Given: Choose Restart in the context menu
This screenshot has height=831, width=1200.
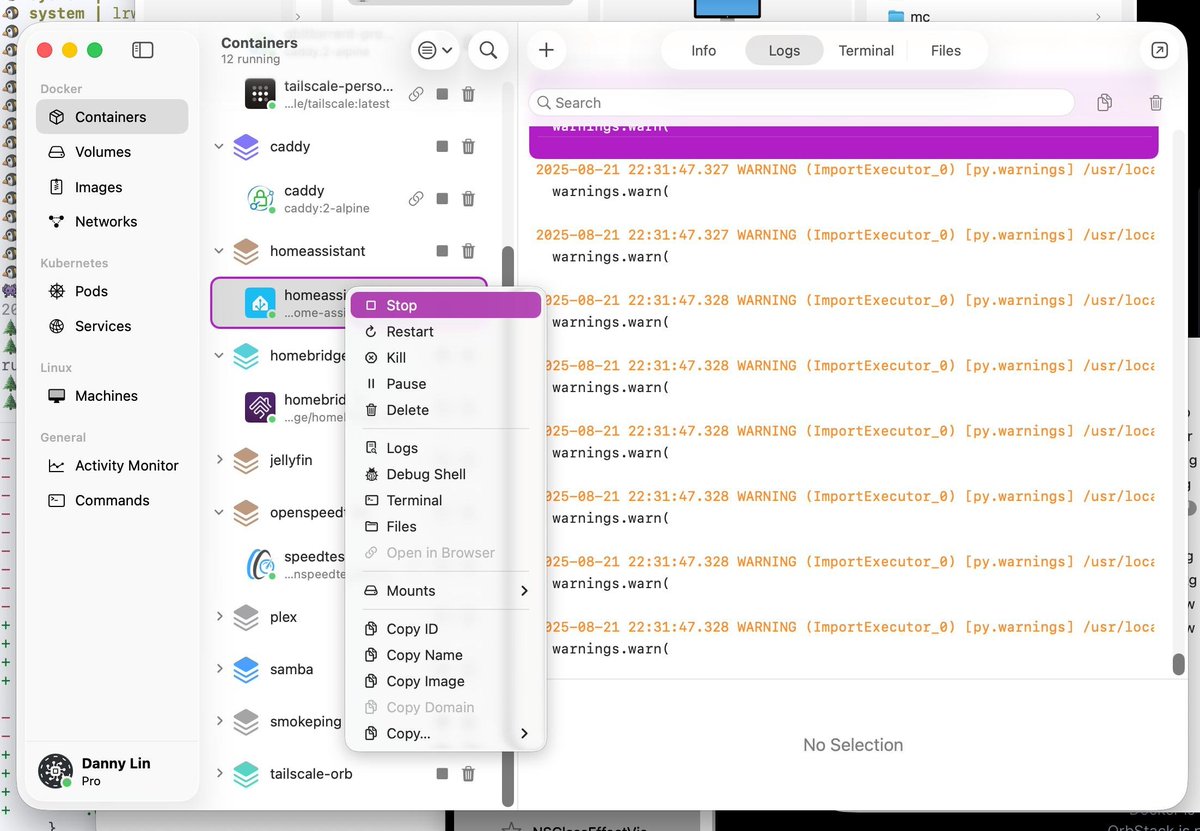Looking at the screenshot, I should (446, 331).
